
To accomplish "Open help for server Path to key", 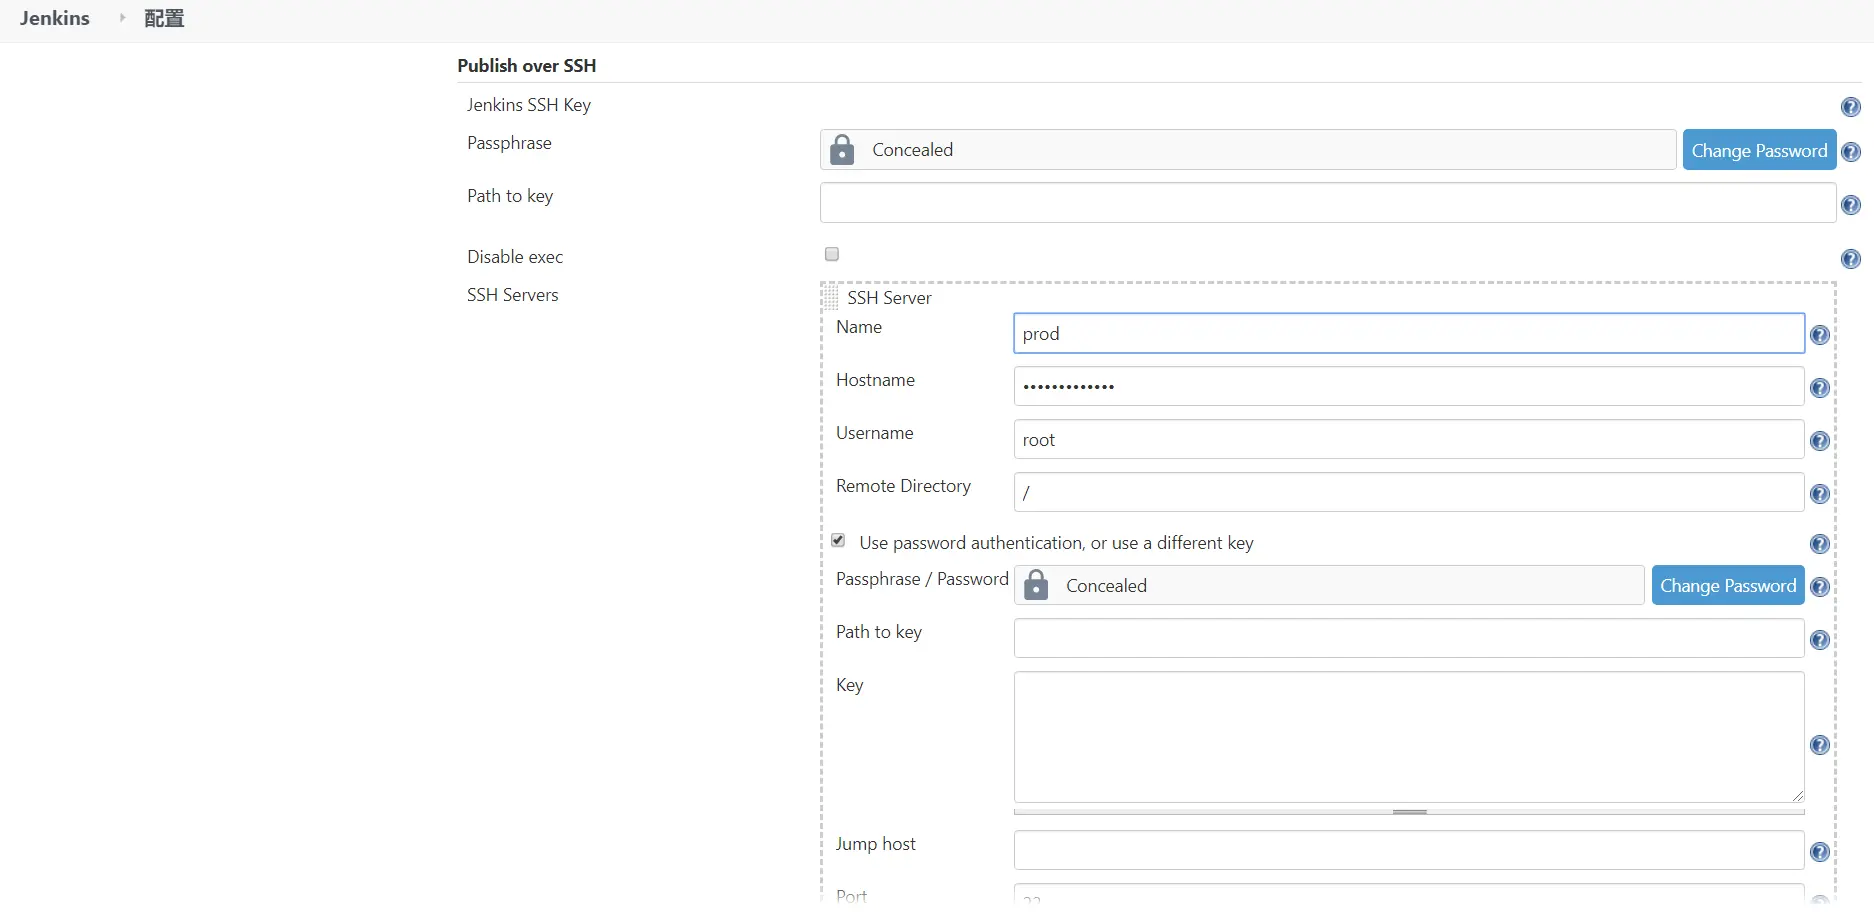I will click(x=1820, y=640).
